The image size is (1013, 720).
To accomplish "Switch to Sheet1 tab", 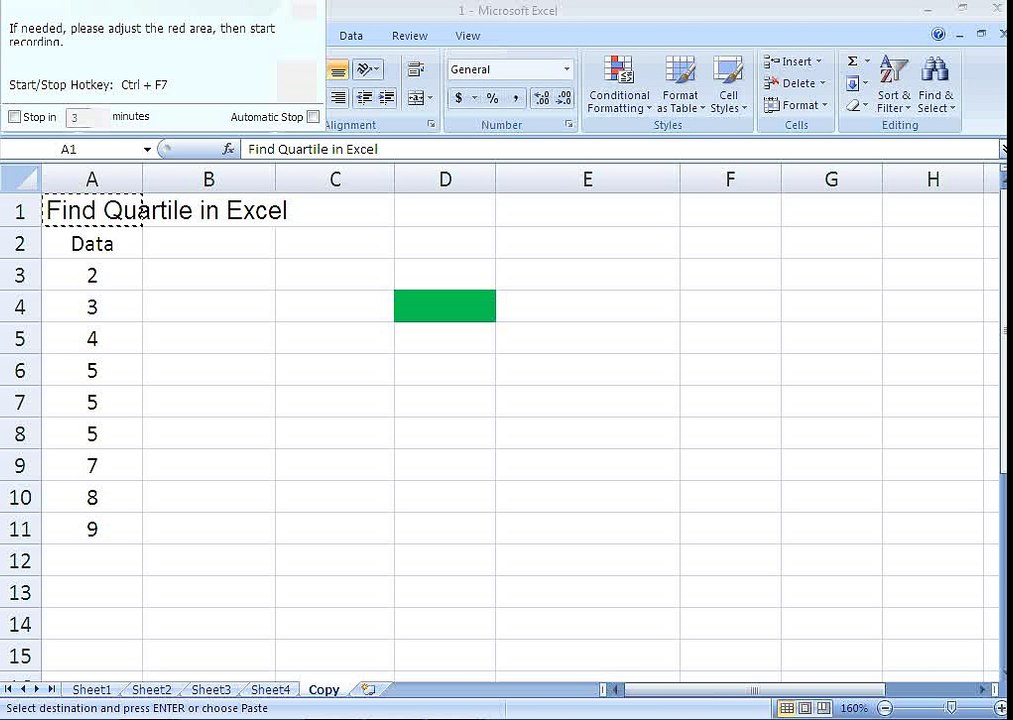I will tap(92, 690).
